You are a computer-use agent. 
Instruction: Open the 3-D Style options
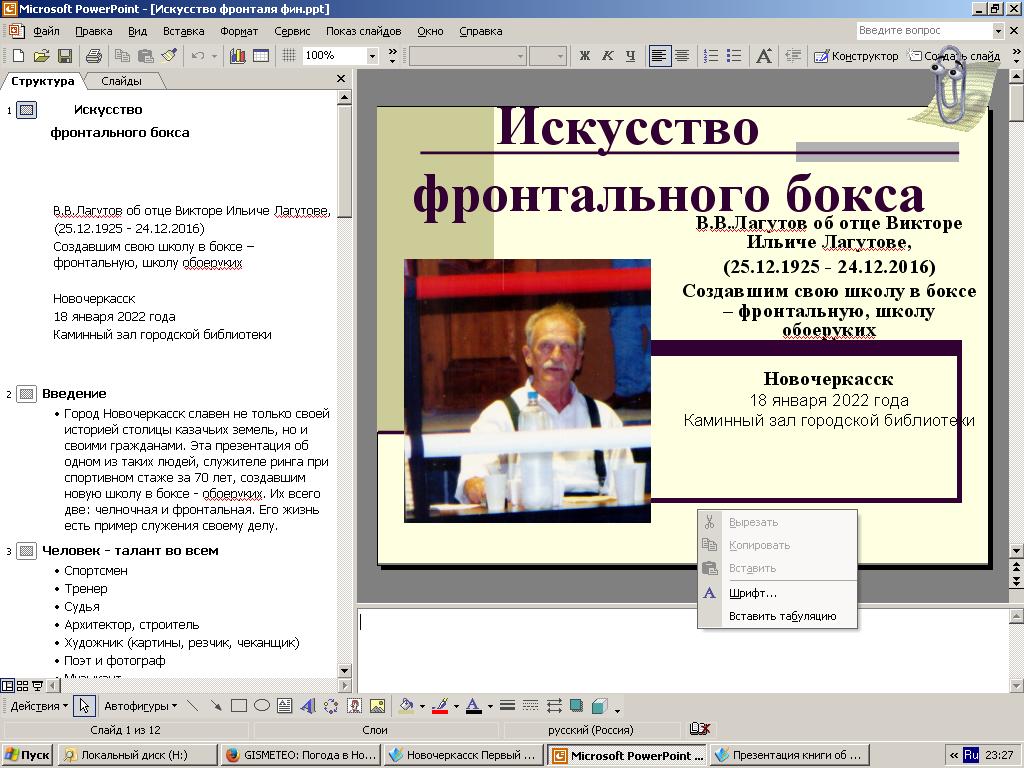click(600, 706)
